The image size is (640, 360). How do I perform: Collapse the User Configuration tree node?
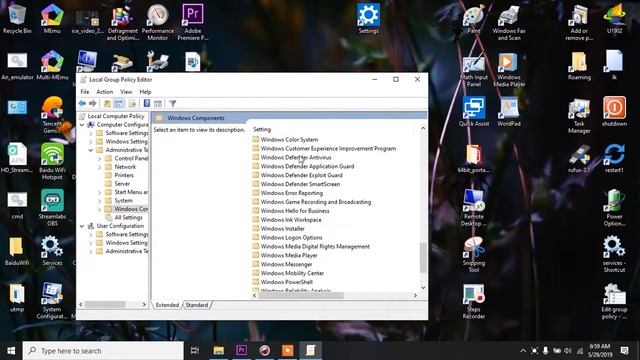[82, 226]
